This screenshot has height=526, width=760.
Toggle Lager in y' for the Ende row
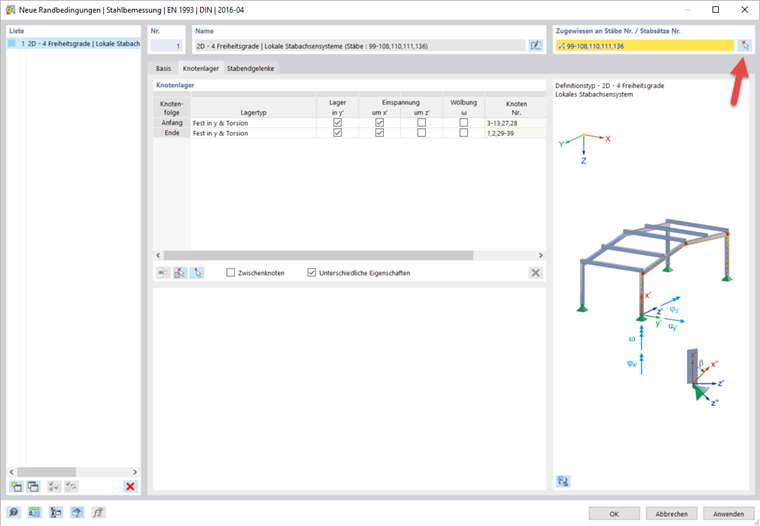337,132
